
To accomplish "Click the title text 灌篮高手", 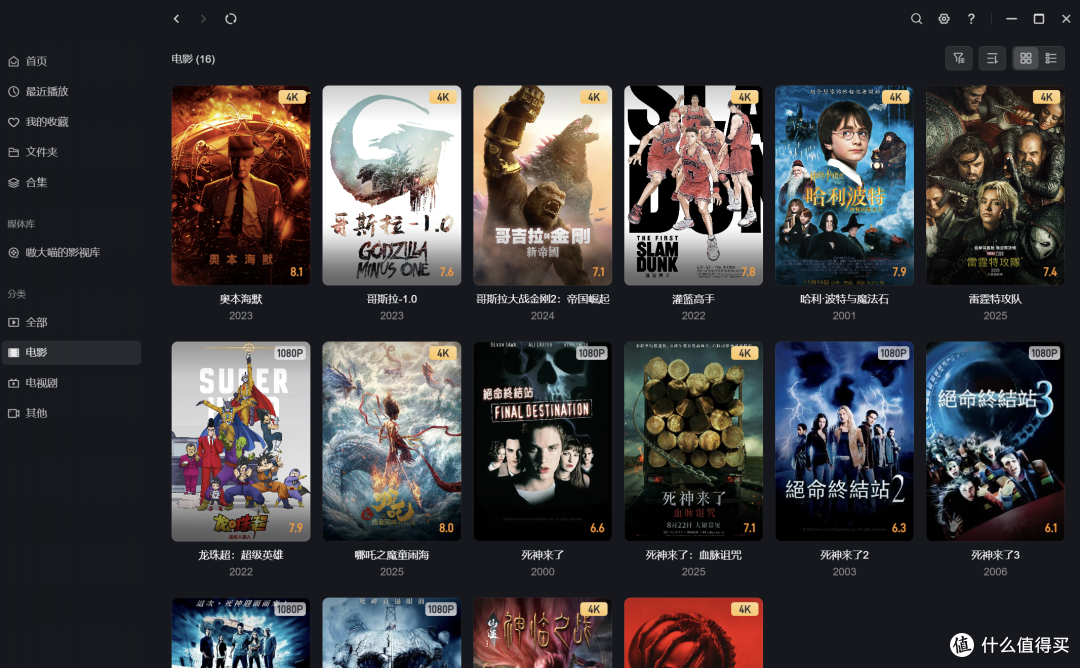I will [x=694, y=299].
